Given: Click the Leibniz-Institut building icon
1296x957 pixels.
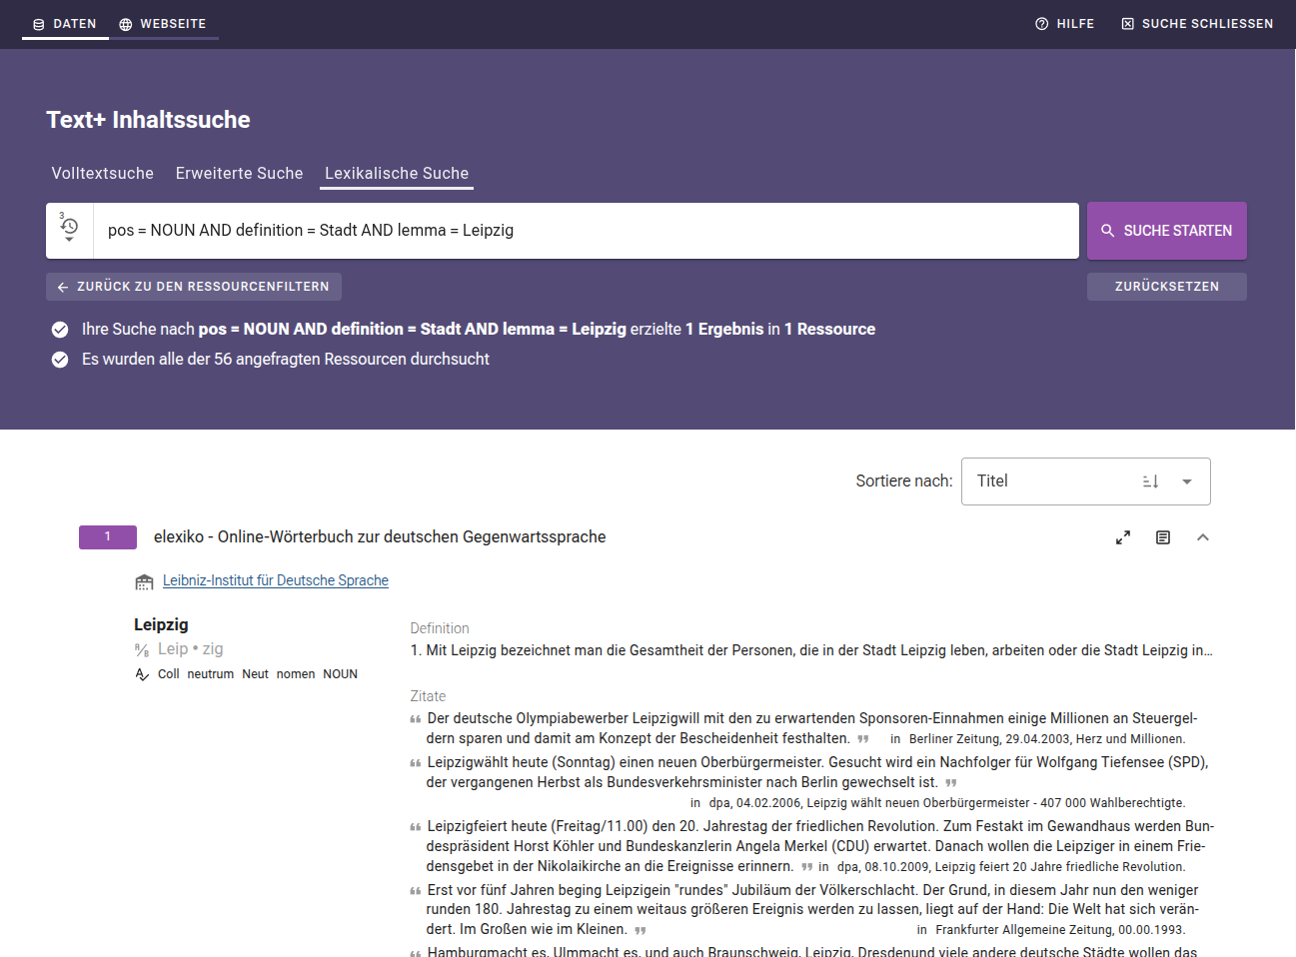Looking at the screenshot, I should click(144, 581).
